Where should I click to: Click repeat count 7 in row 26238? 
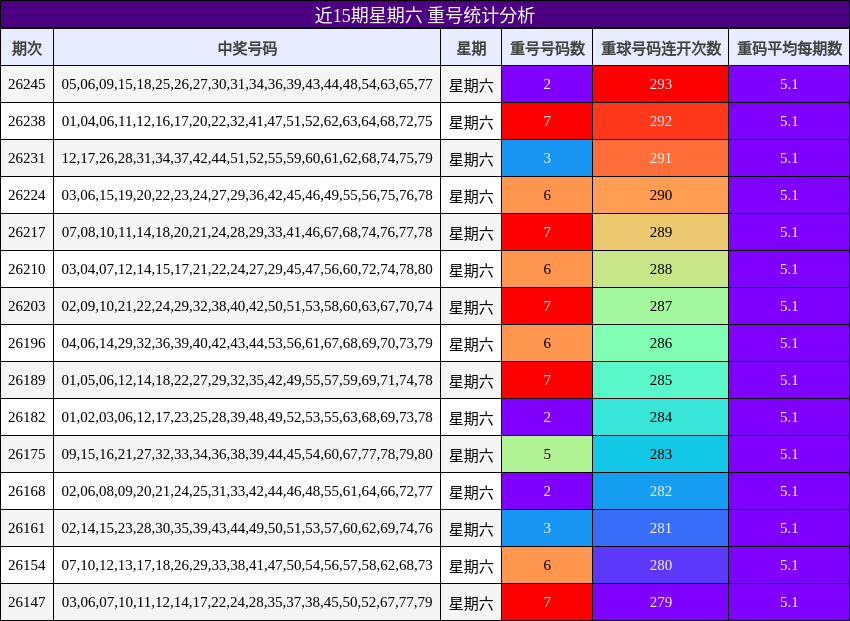click(547, 121)
